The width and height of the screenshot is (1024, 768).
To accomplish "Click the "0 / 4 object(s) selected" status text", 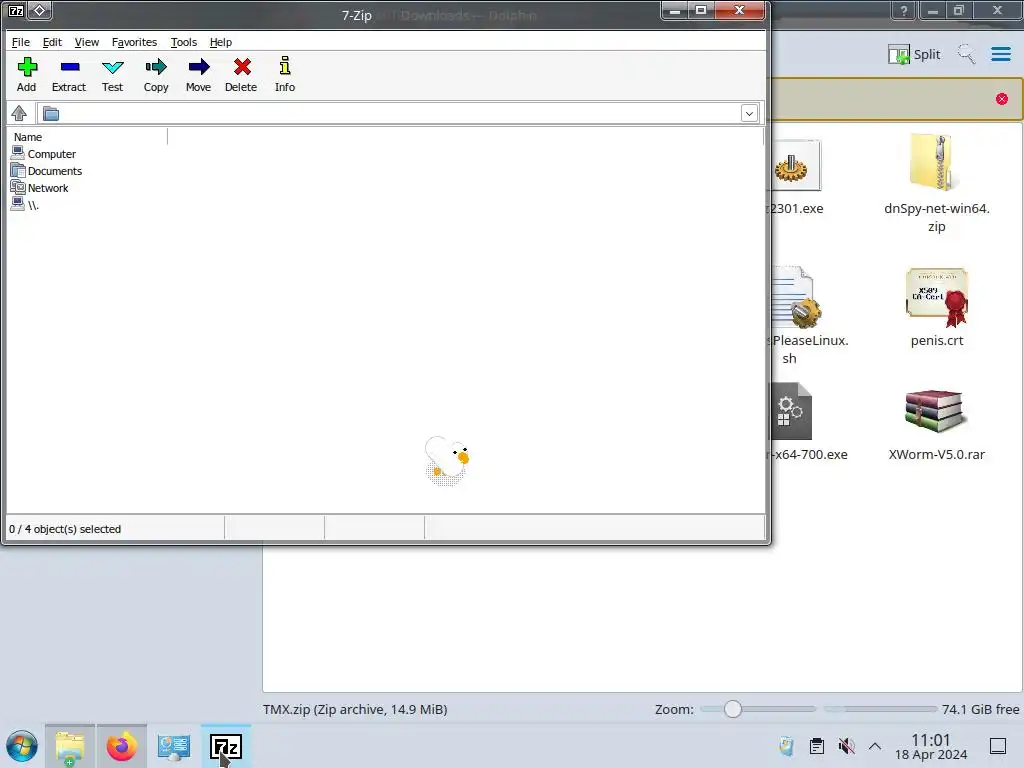I will tap(65, 529).
